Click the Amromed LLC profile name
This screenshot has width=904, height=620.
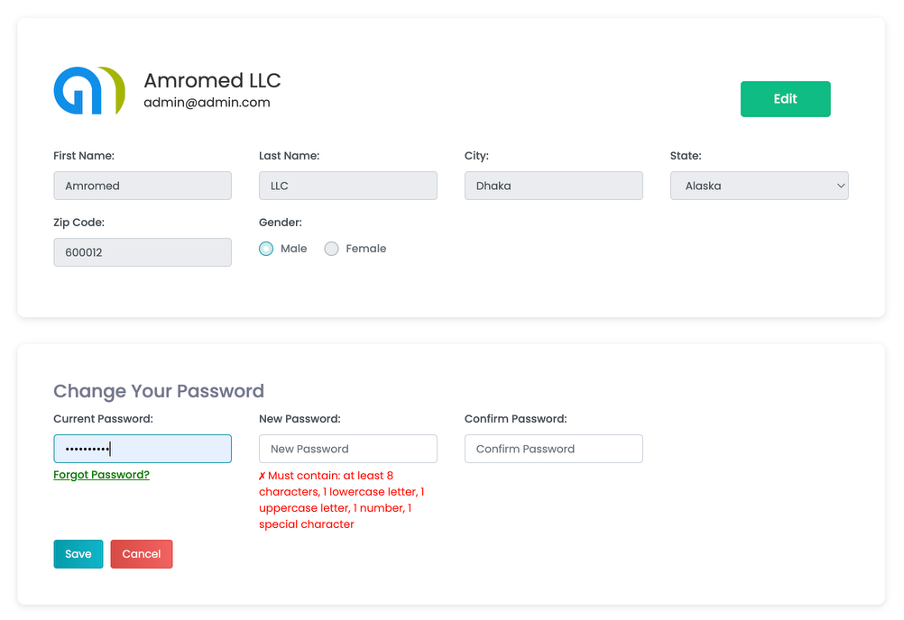(x=212, y=80)
